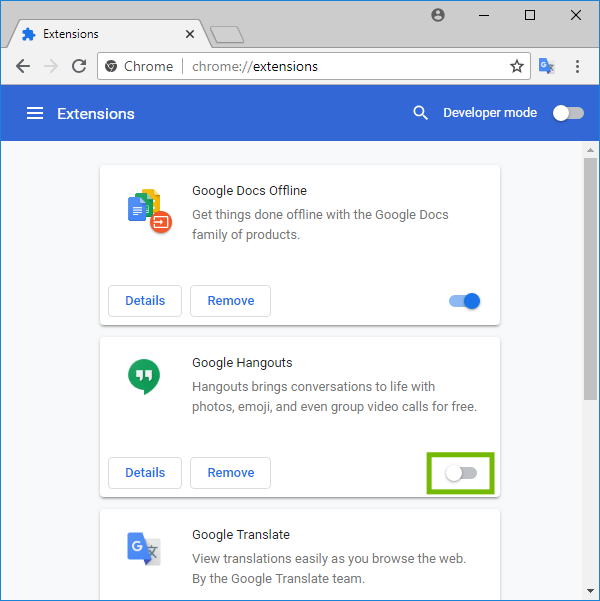Click the Google Translate extension card icon
This screenshot has width=600, height=601.
[144, 548]
